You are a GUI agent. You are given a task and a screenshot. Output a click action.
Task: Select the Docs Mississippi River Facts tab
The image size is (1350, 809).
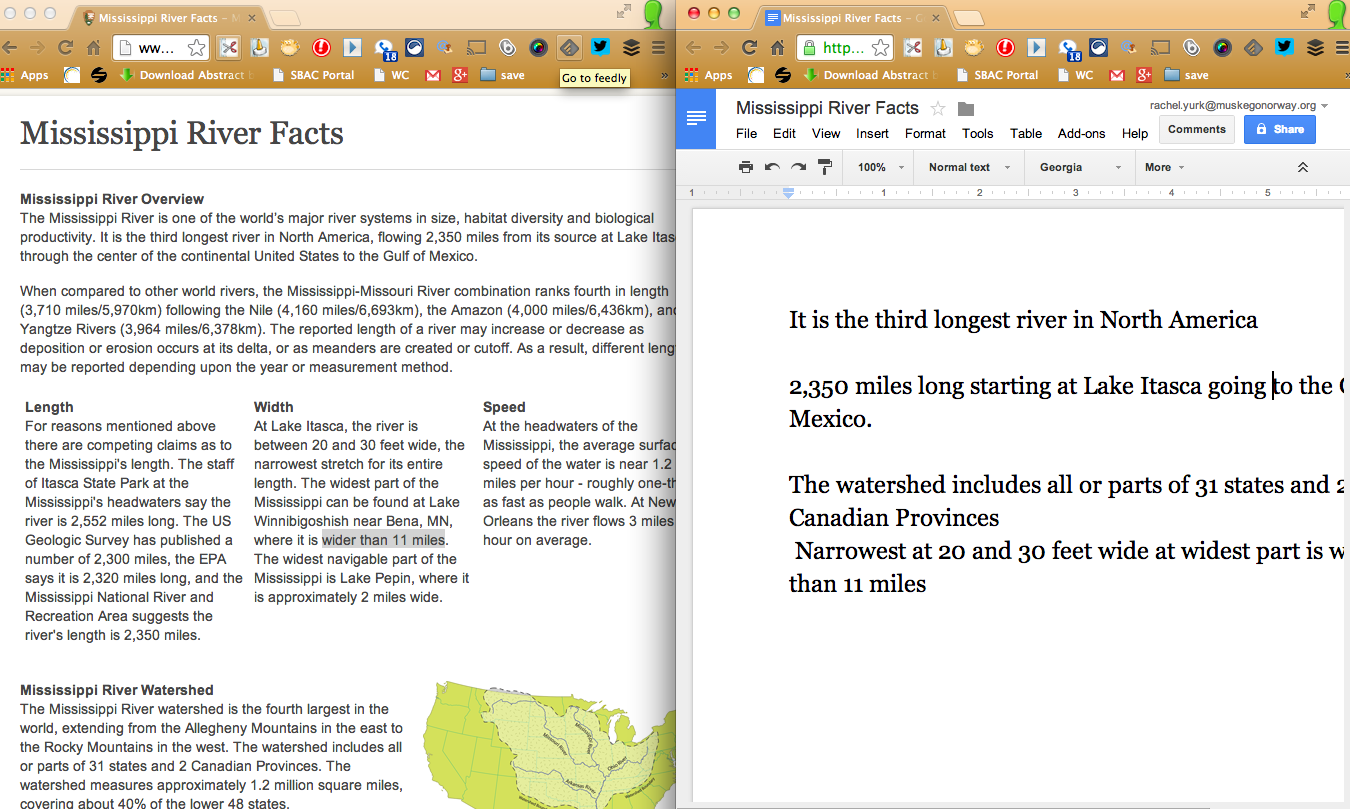(854, 18)
